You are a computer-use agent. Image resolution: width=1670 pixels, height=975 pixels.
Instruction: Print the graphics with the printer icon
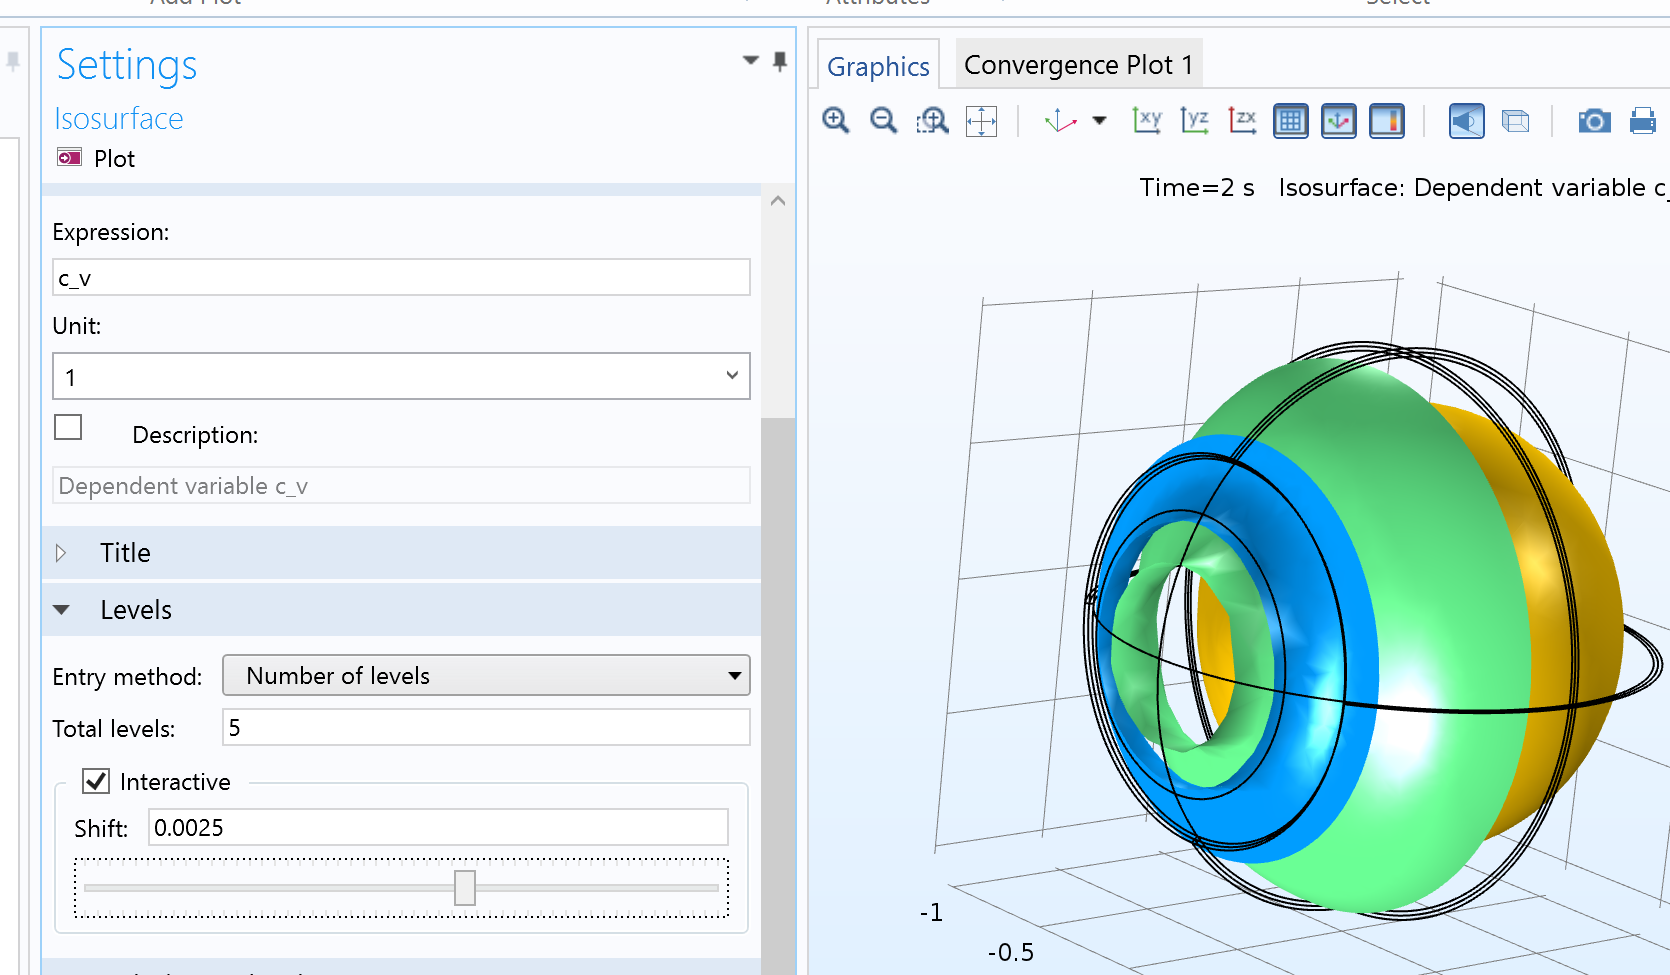[1642, 121]
